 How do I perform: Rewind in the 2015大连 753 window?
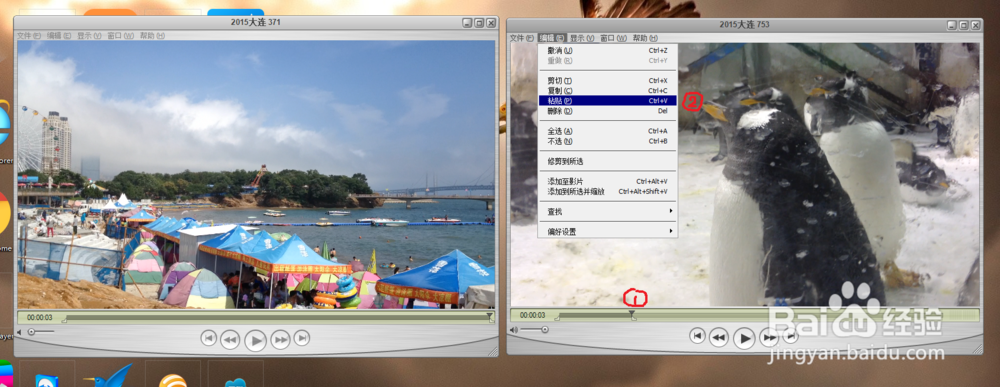coord(719,336)
